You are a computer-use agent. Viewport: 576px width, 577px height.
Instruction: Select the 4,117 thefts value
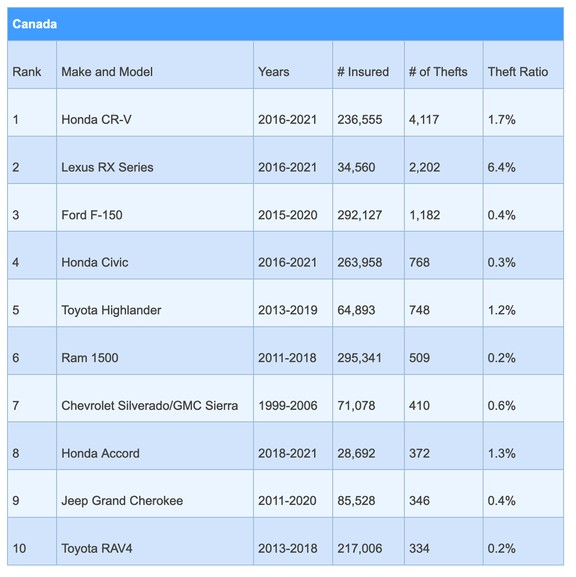click(424, 120)
